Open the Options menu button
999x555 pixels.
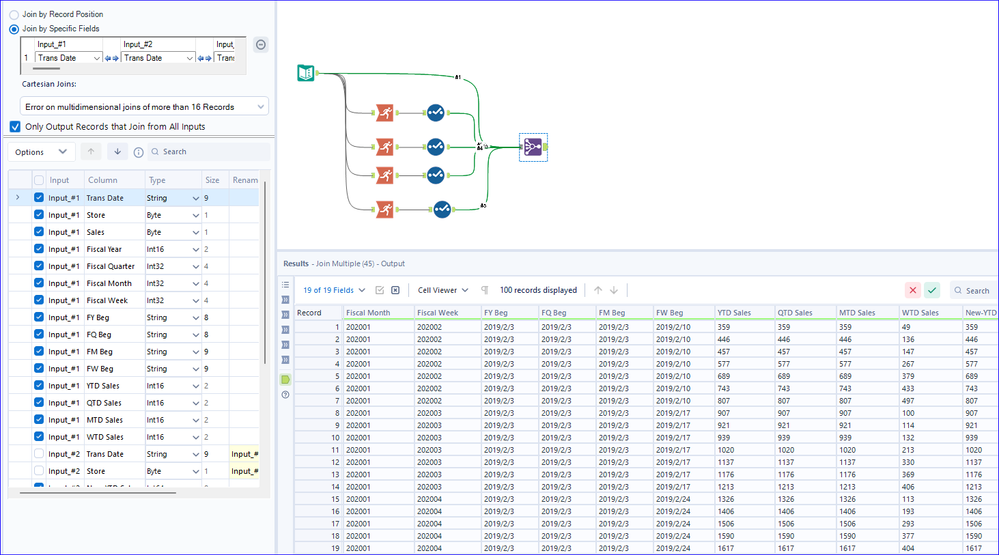[40, 152]
